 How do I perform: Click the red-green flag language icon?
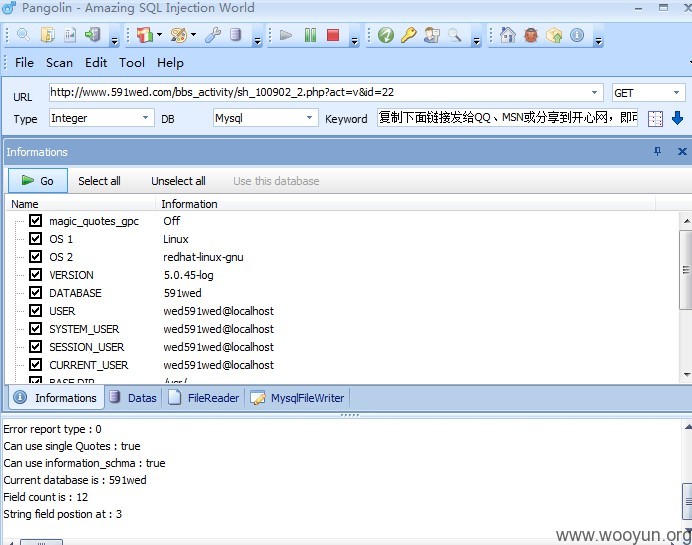click(144, 35)
